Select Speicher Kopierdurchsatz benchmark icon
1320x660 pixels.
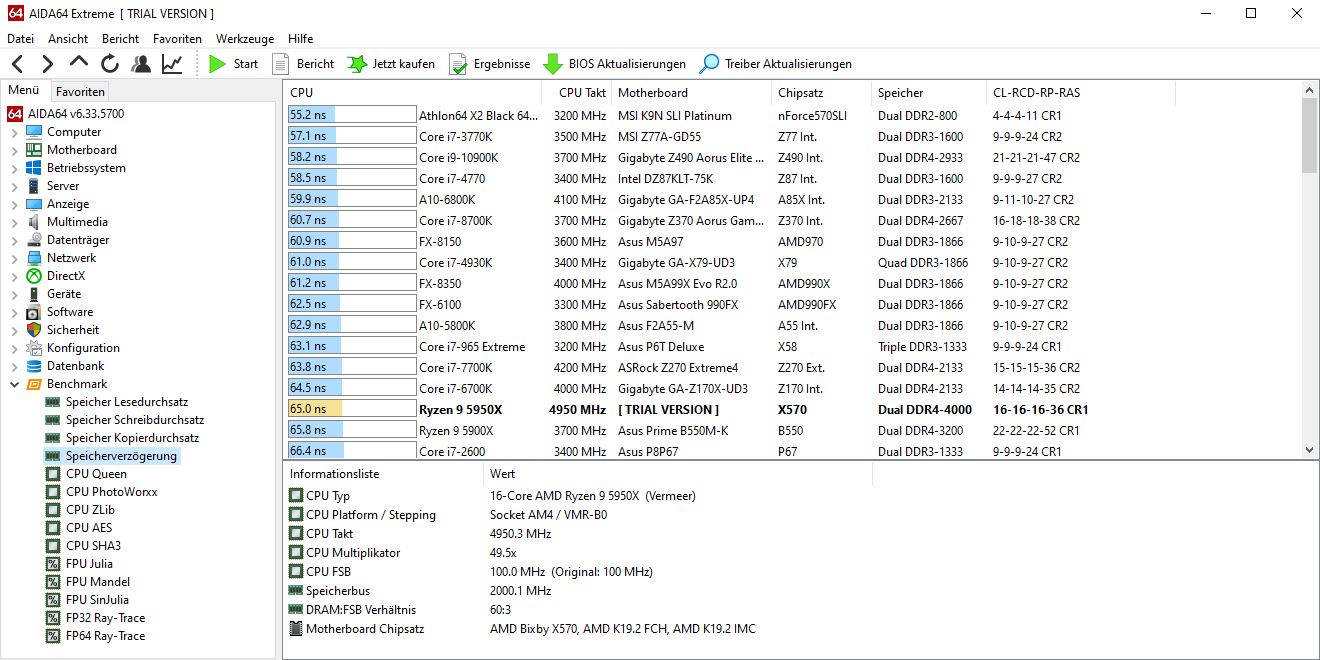pos(53,438)
